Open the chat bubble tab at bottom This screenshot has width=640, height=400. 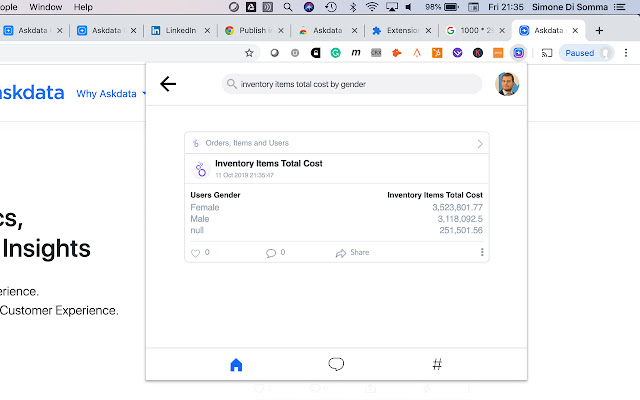(x=336, y=364)
